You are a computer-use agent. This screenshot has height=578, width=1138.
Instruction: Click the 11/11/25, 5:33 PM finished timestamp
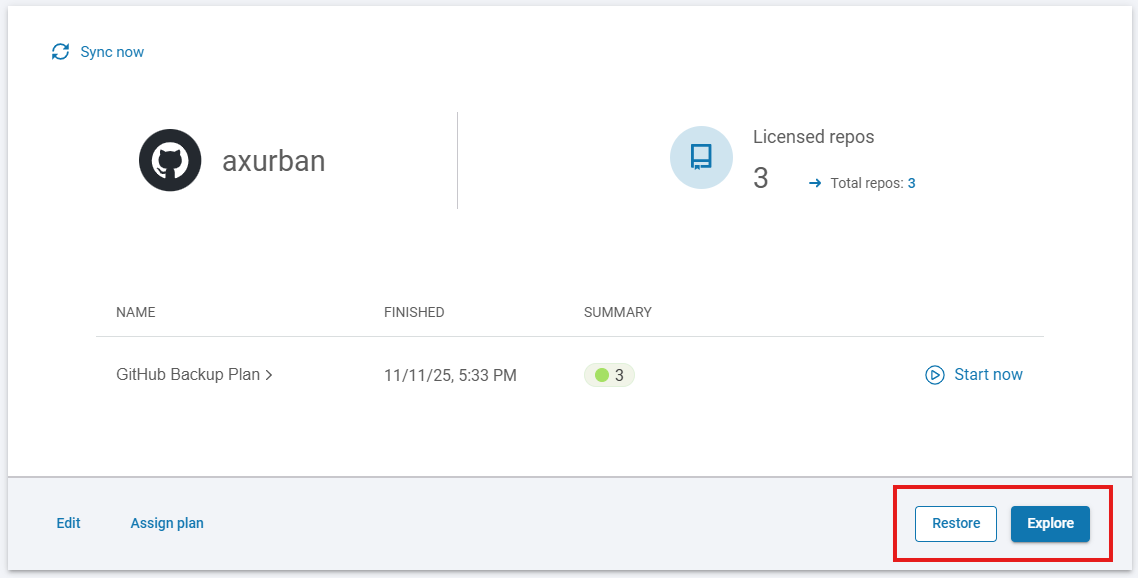pos(450,376)
